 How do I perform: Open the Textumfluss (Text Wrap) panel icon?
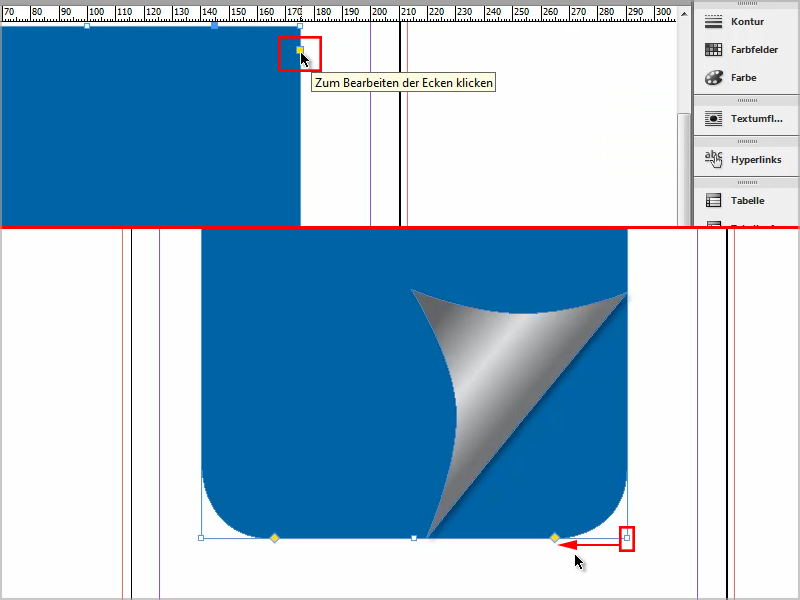[x=713, y=119]
